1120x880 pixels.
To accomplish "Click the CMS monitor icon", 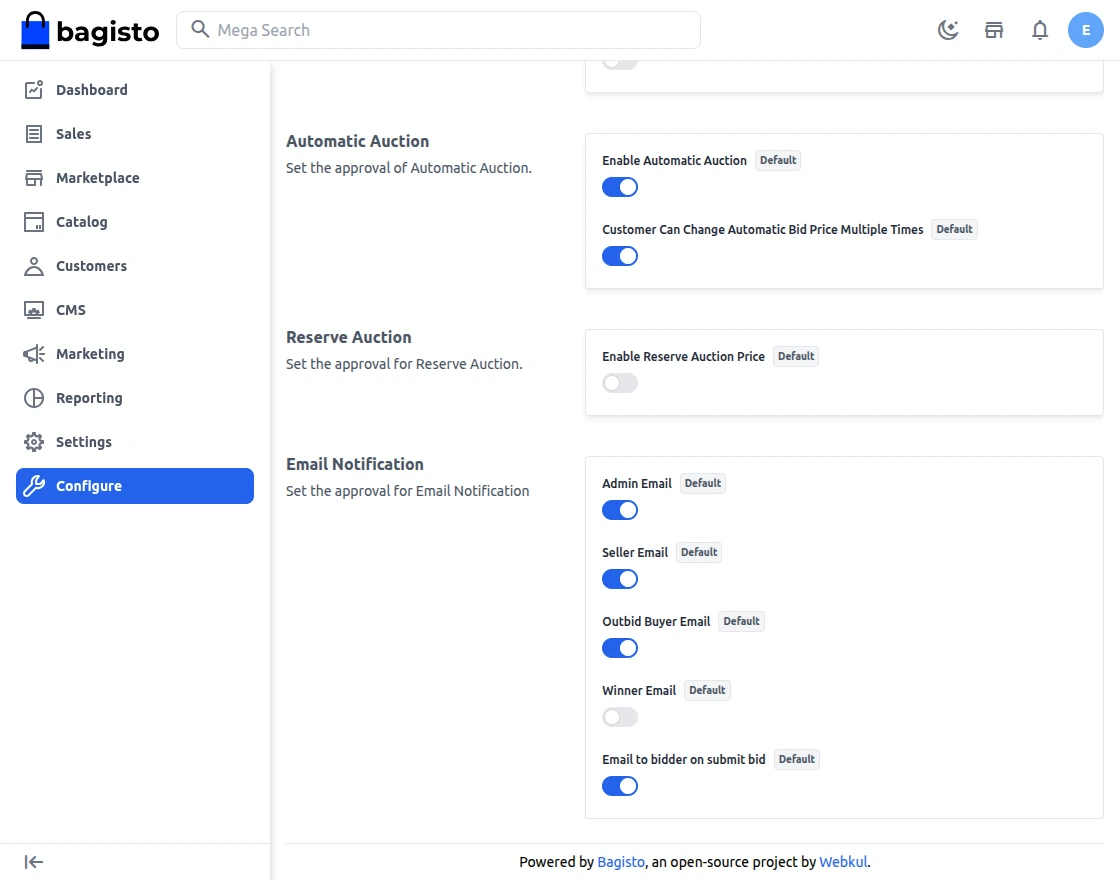I will [34, 310].
